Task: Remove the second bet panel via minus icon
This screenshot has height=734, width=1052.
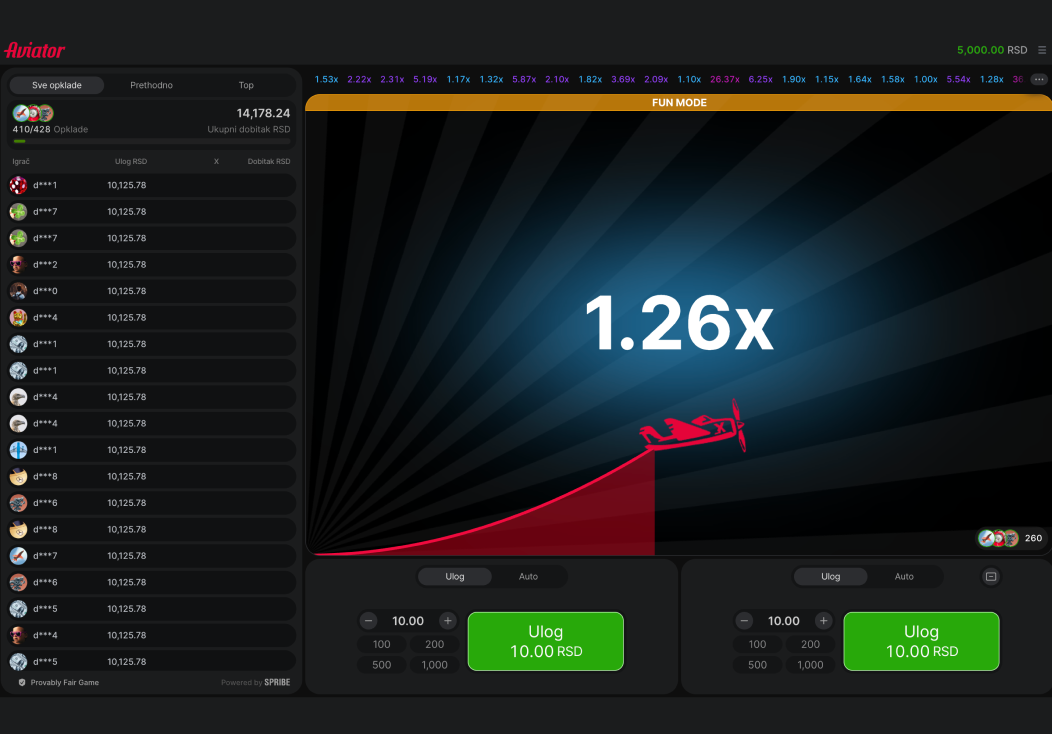Action: point(991,576)
